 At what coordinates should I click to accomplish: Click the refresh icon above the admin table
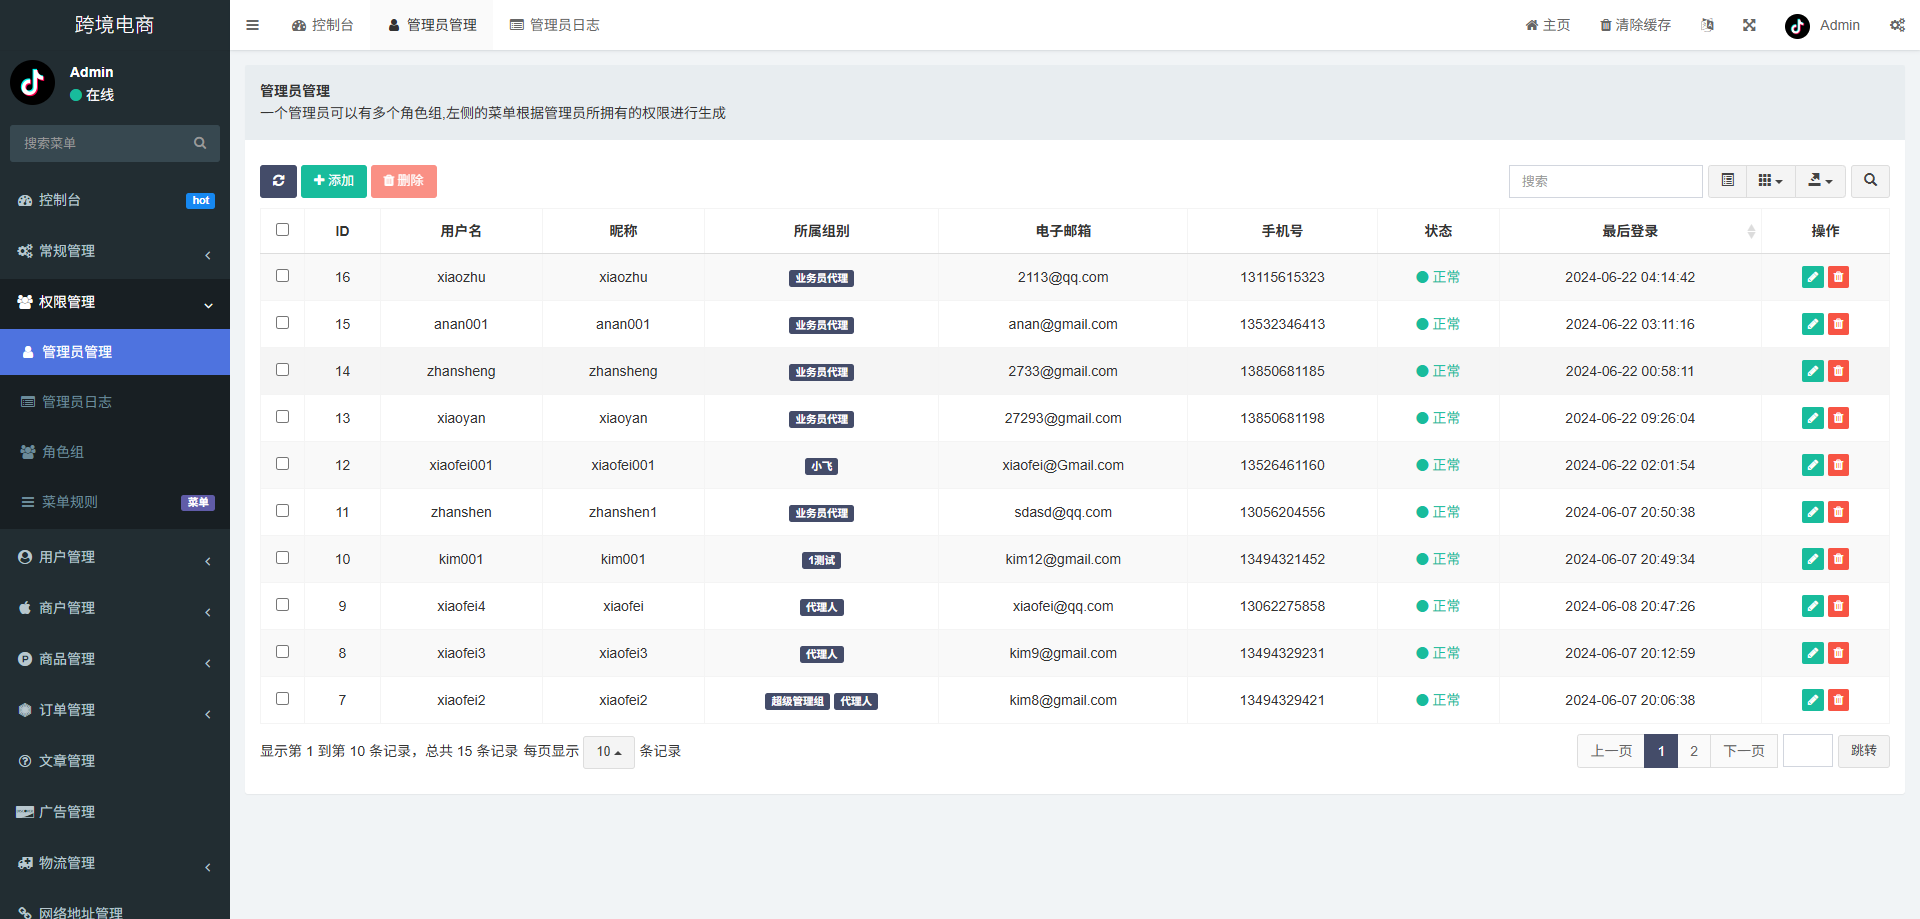(278, 181)
